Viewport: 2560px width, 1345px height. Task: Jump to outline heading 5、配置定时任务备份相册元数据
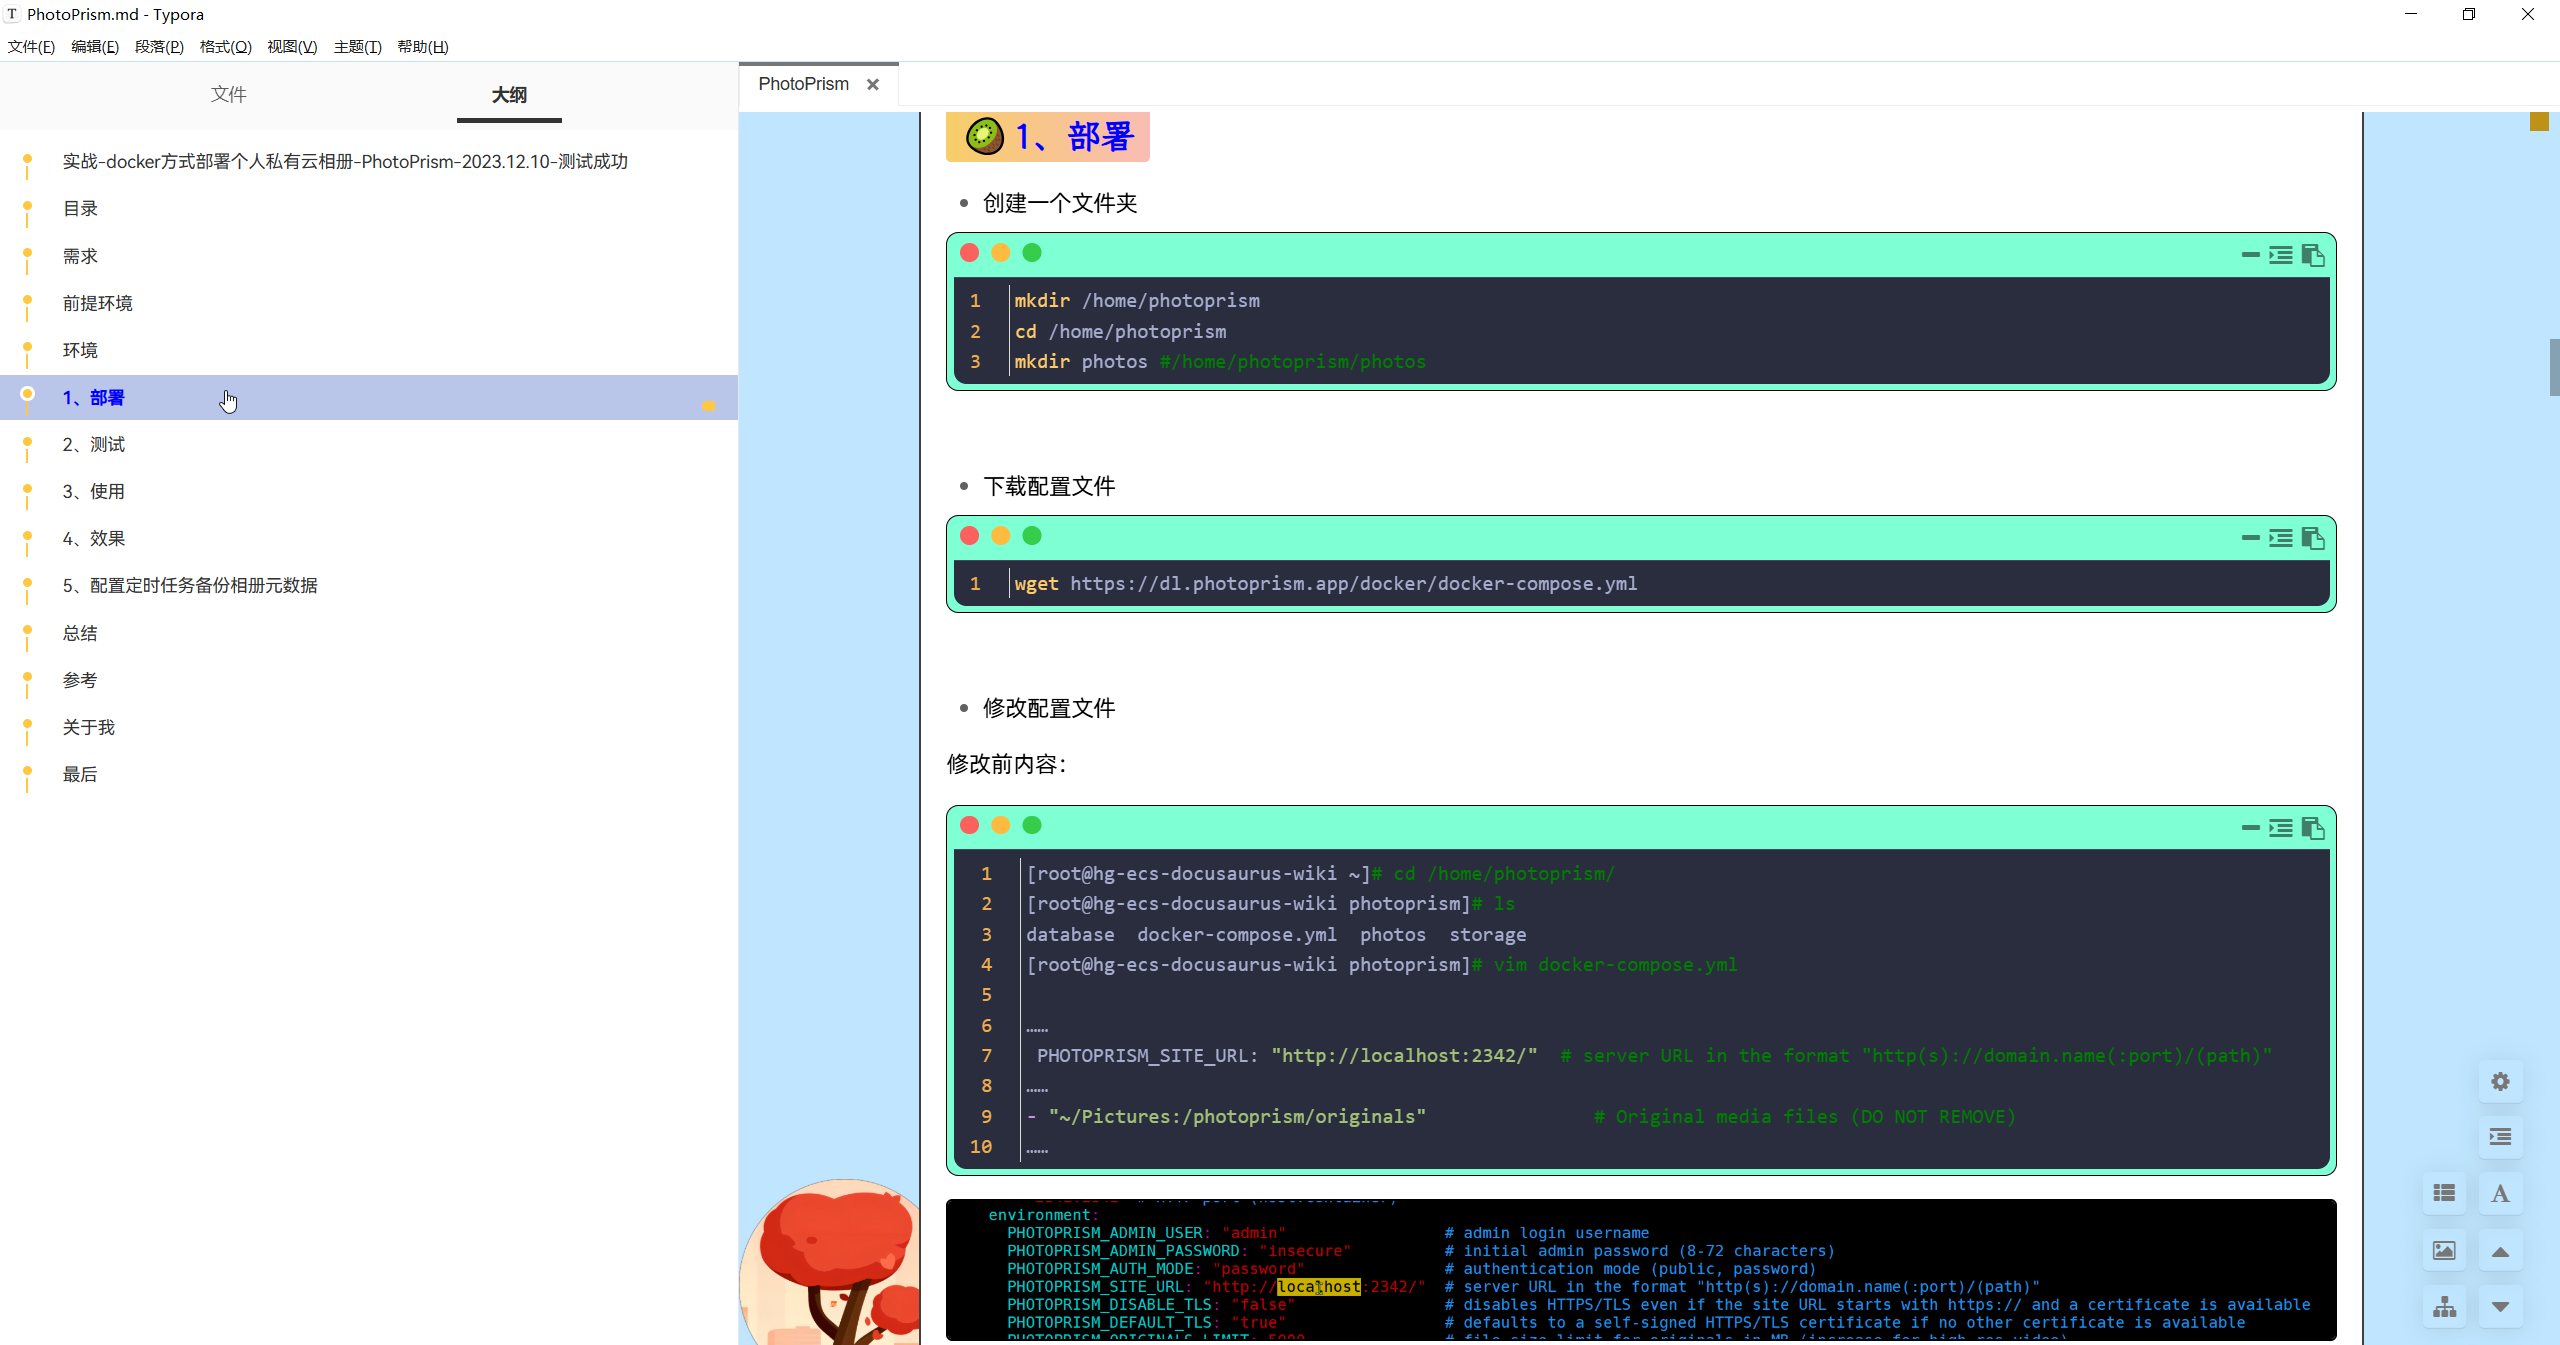(190, 586)
